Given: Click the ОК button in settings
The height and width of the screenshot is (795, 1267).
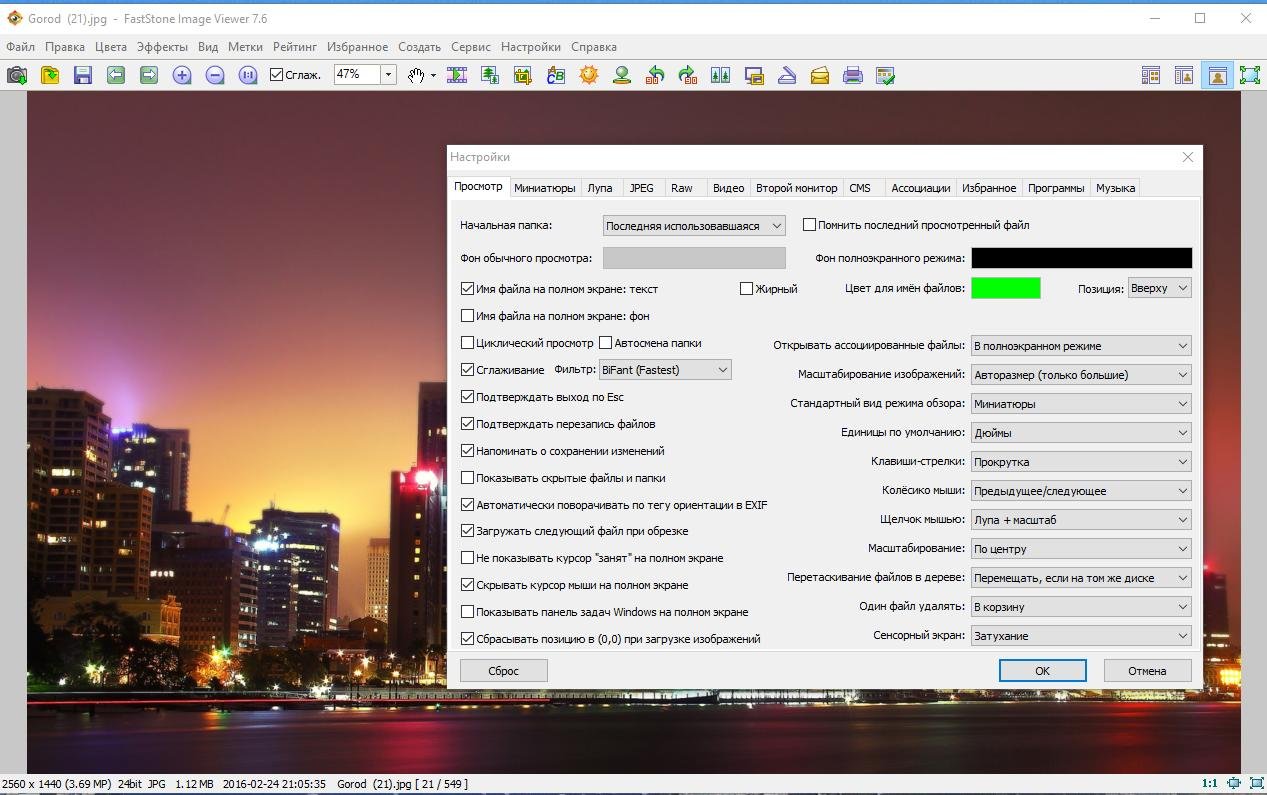Looking at the screenshot, I should (1042, 671).
